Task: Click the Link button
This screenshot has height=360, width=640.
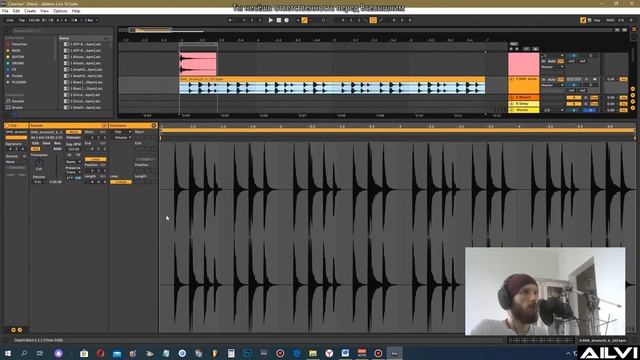Action: (10, 20)
